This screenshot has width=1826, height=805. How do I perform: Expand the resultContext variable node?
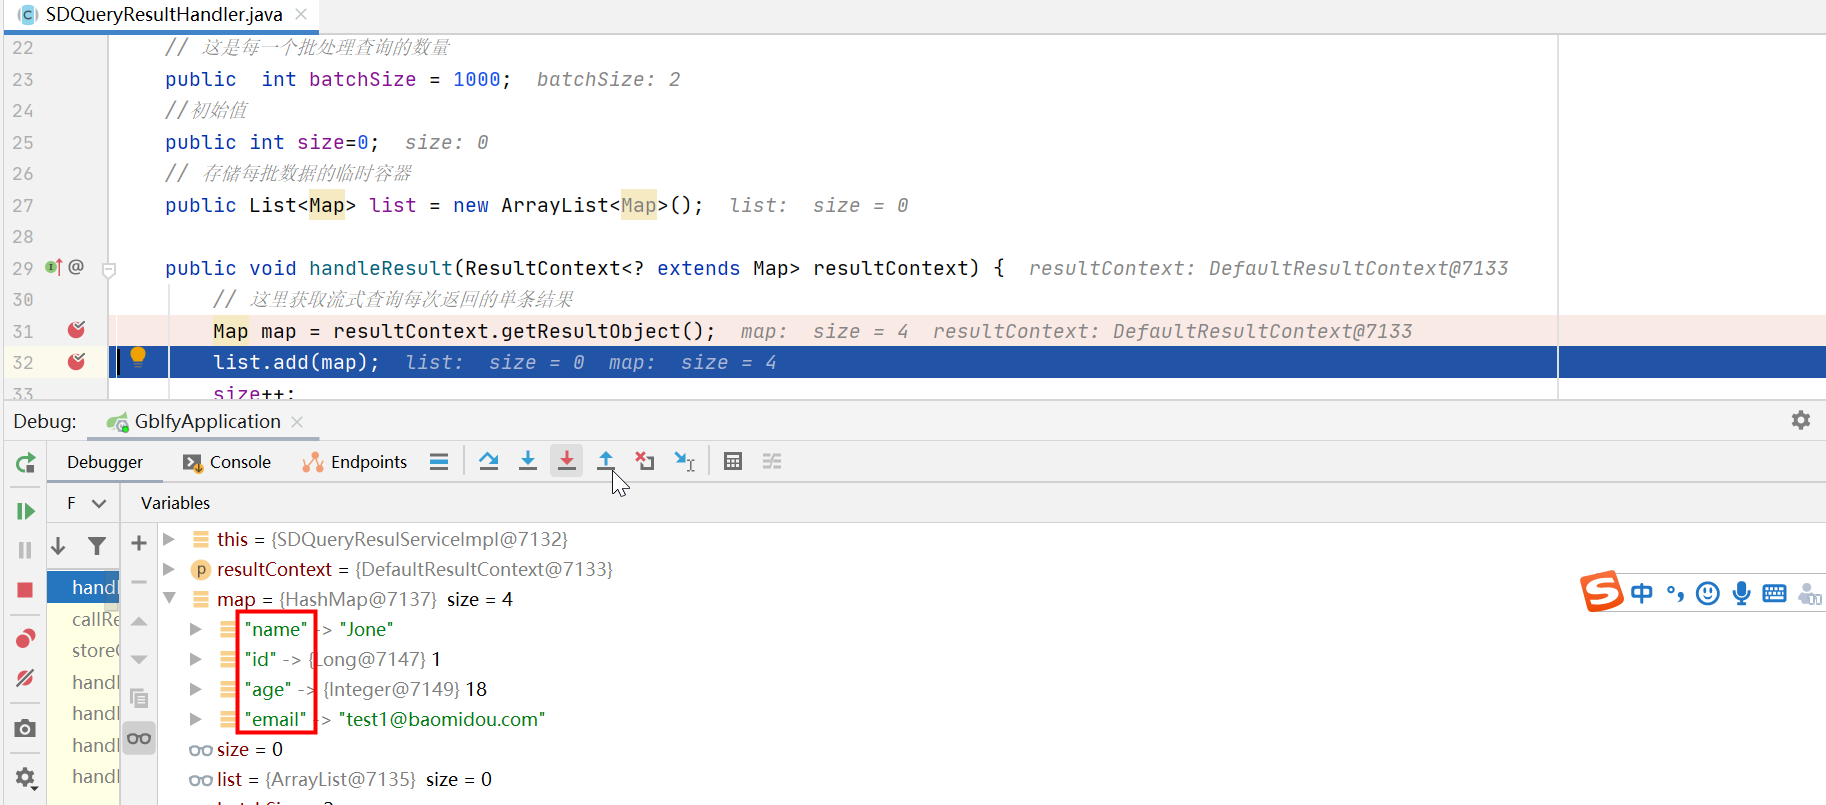tap(169, 569)
